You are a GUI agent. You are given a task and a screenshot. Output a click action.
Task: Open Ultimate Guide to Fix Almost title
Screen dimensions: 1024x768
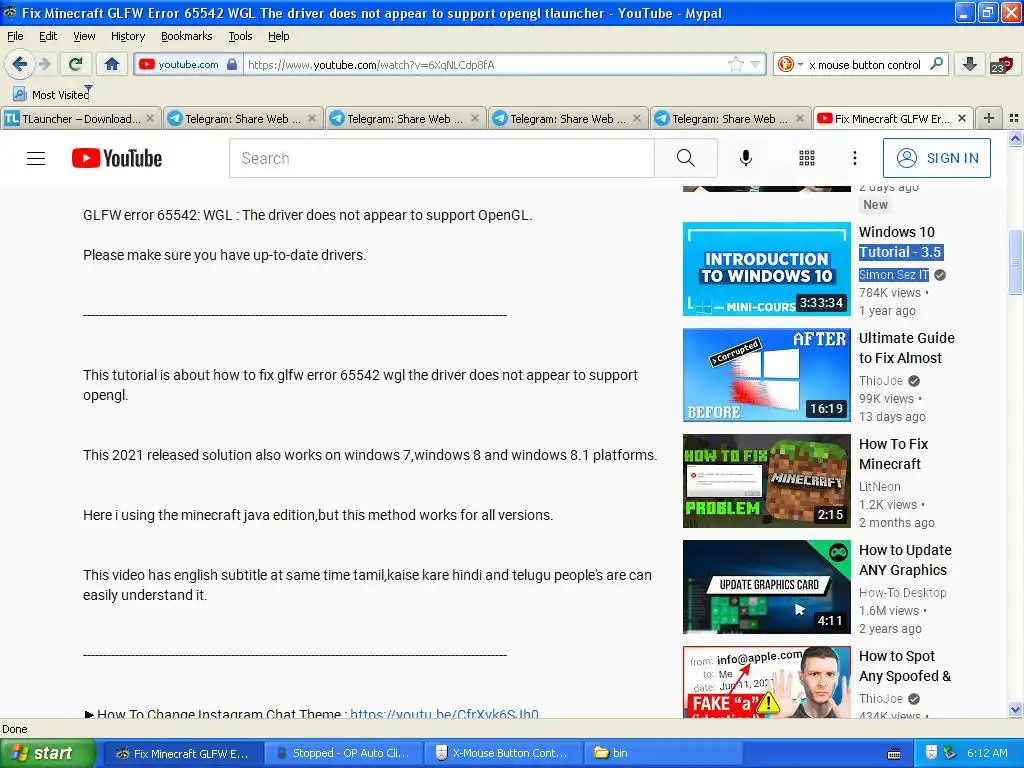point(906,348)
